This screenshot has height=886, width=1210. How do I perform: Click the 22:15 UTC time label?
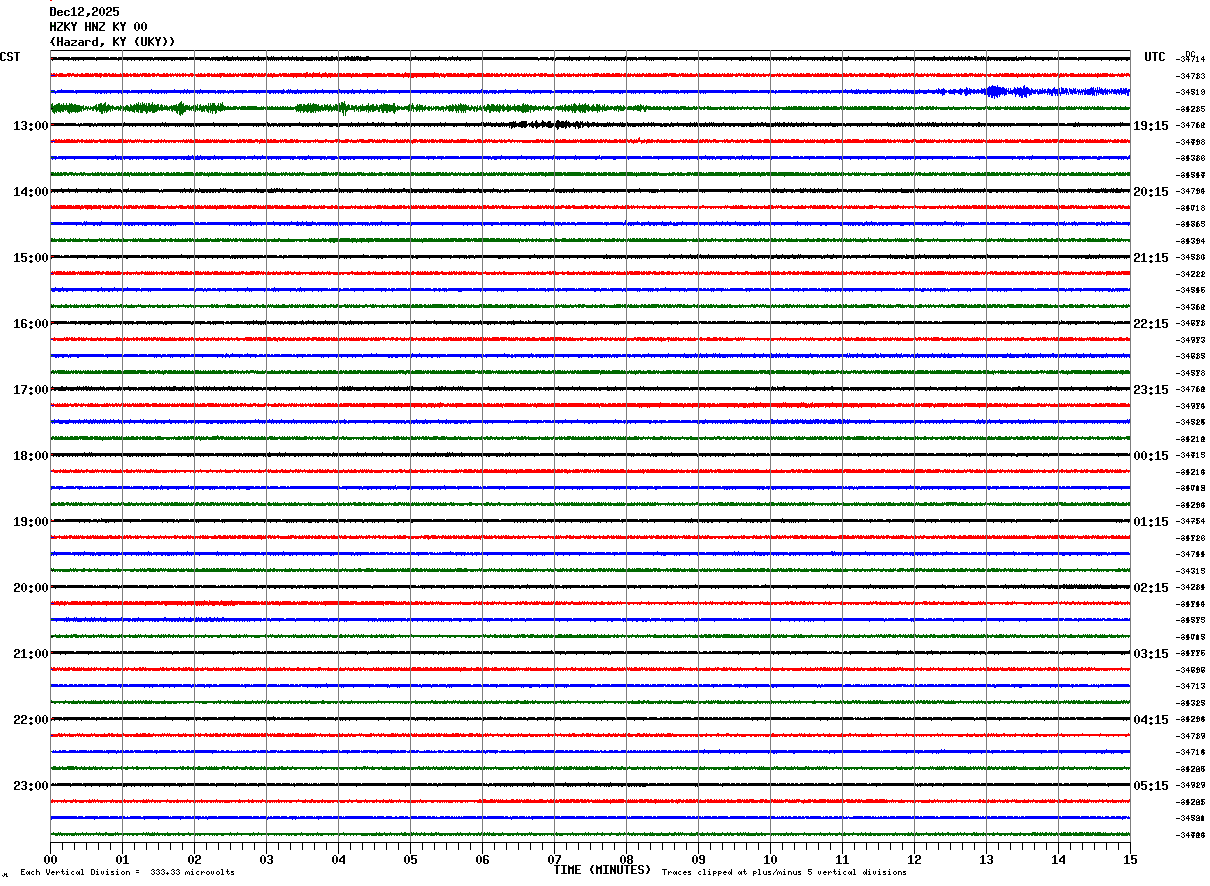1151,324
